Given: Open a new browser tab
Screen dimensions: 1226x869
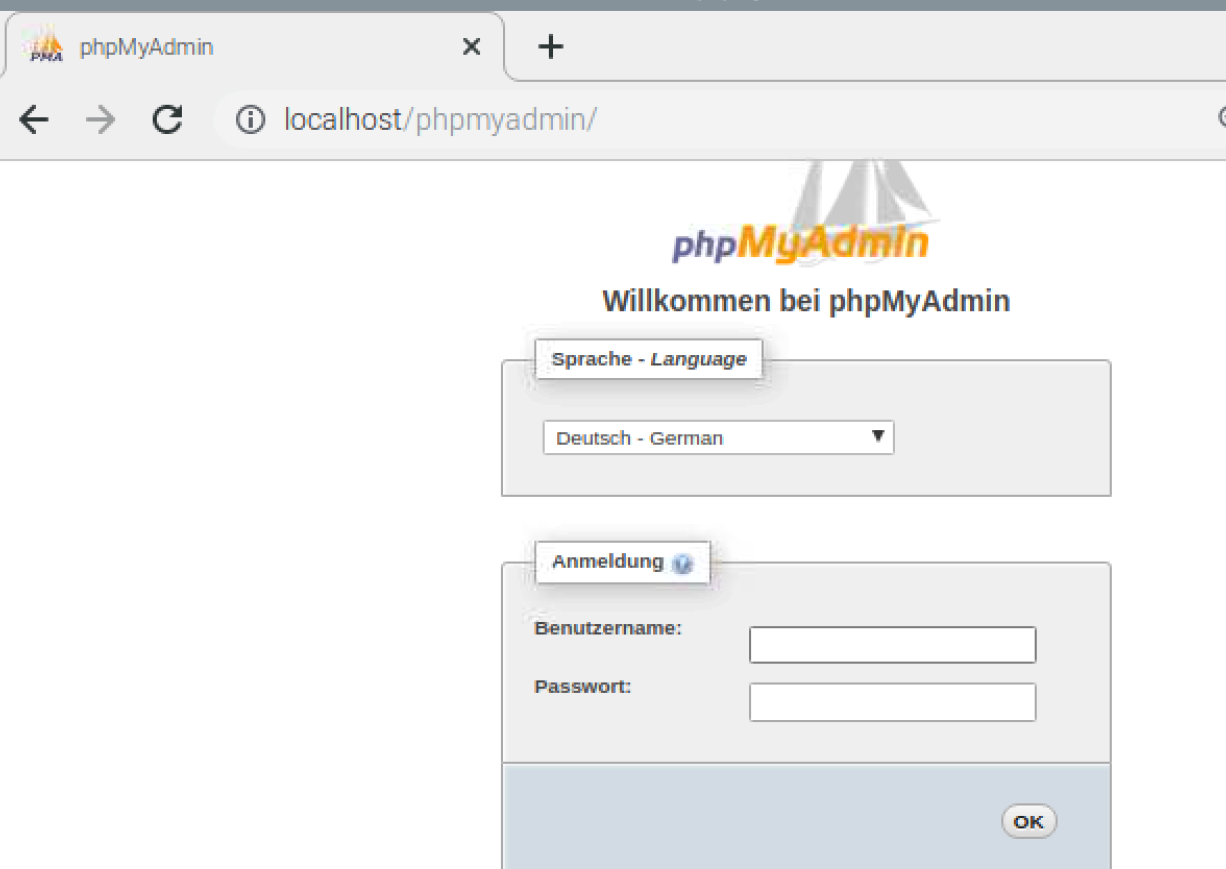Looking at the screenshot, I should click(x=551, y=46).
